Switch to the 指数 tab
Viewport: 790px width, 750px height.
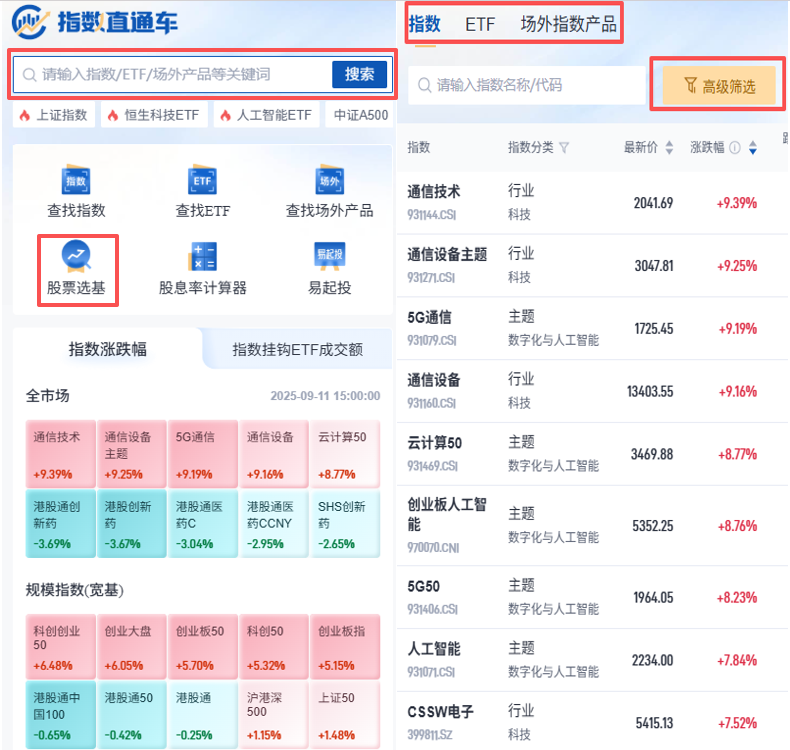tap(424, 24)
